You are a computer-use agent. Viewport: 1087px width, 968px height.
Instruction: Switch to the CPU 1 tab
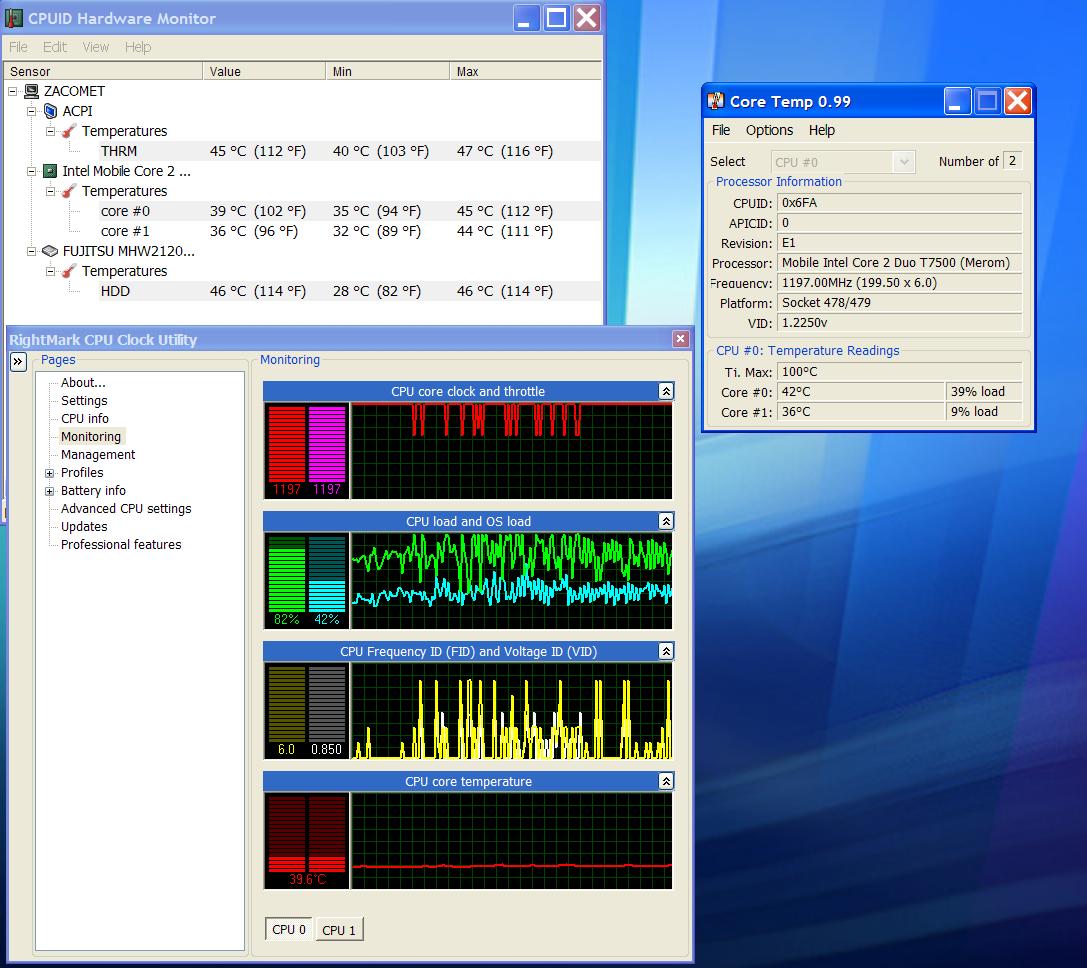pos(339,930)
